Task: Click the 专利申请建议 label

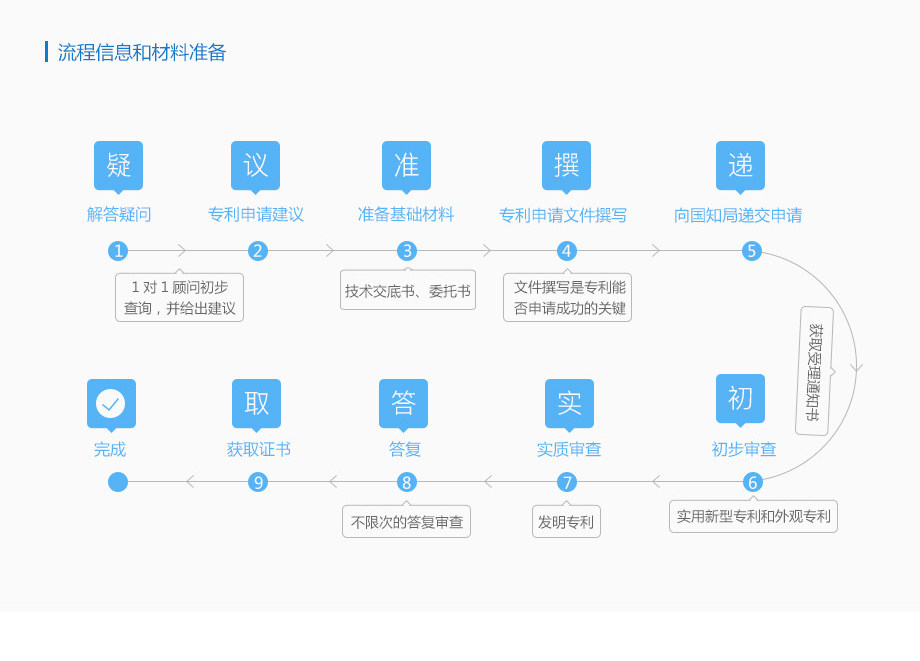Action: coord(256,215)
